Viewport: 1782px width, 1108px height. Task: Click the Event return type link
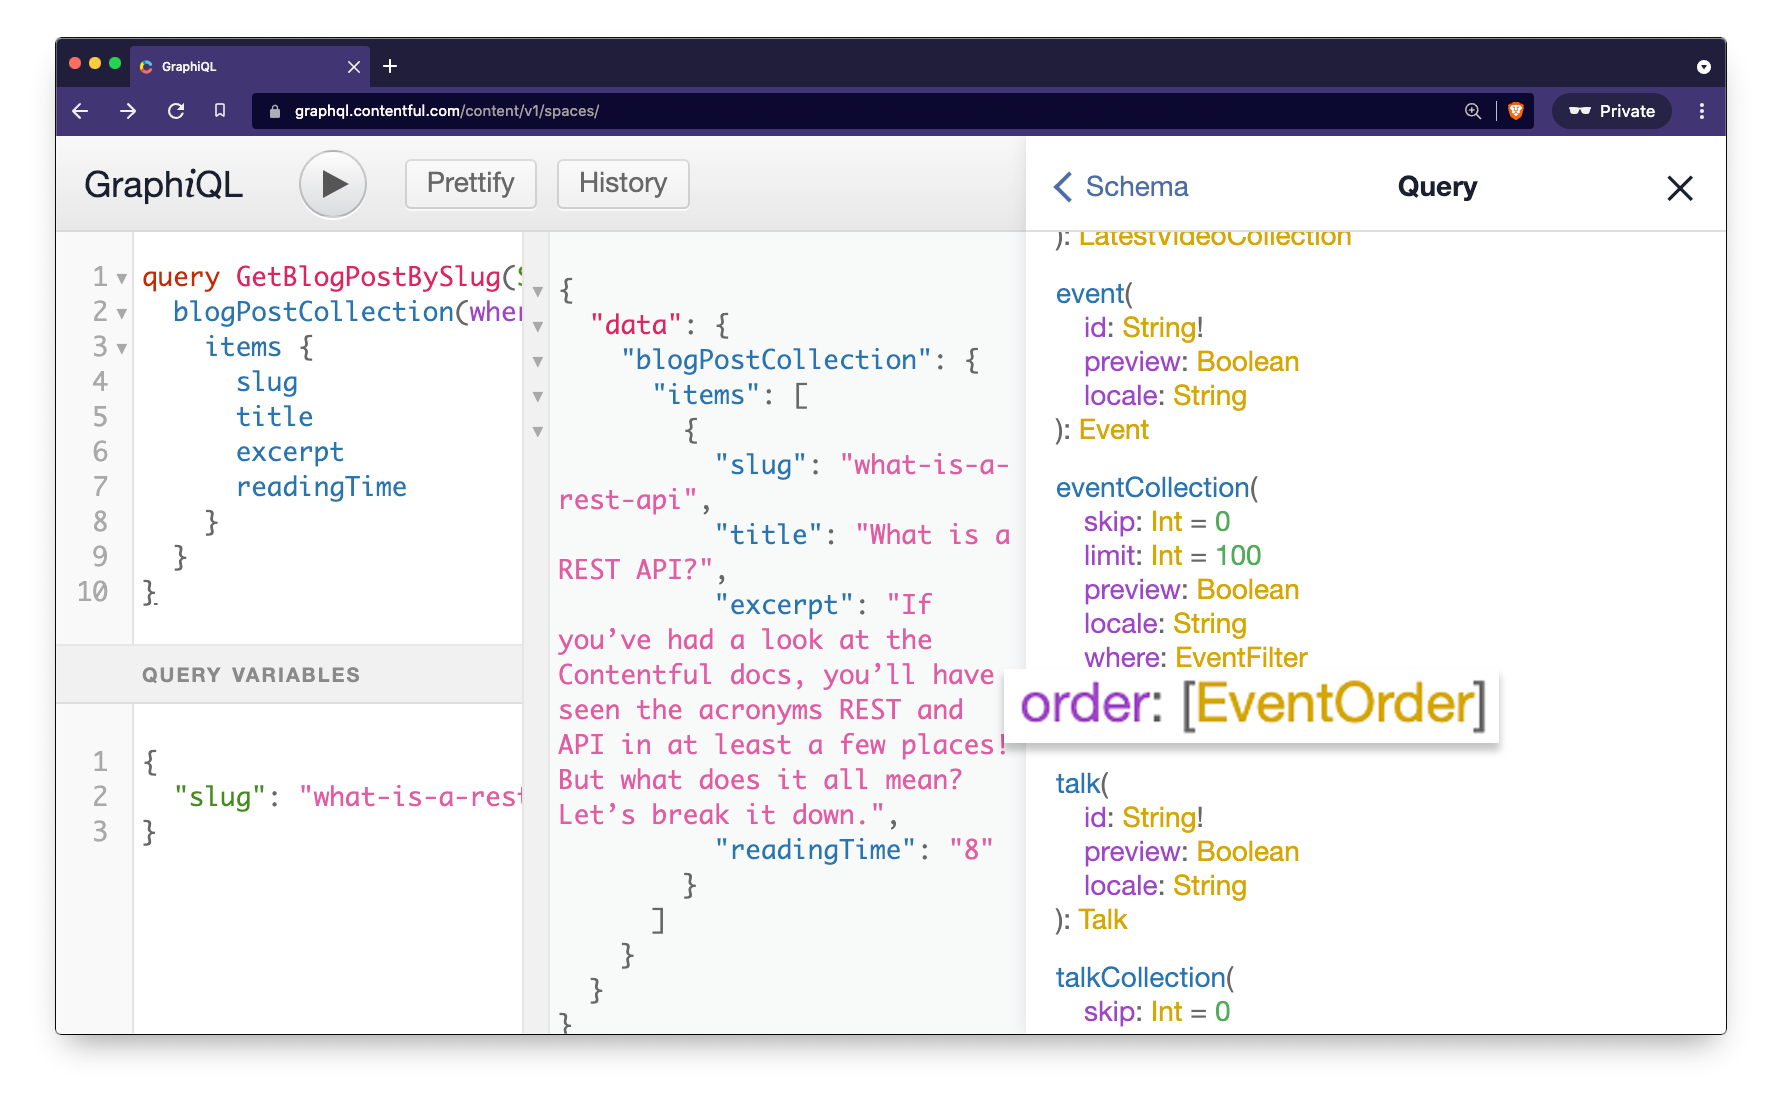pos(1114,429)
